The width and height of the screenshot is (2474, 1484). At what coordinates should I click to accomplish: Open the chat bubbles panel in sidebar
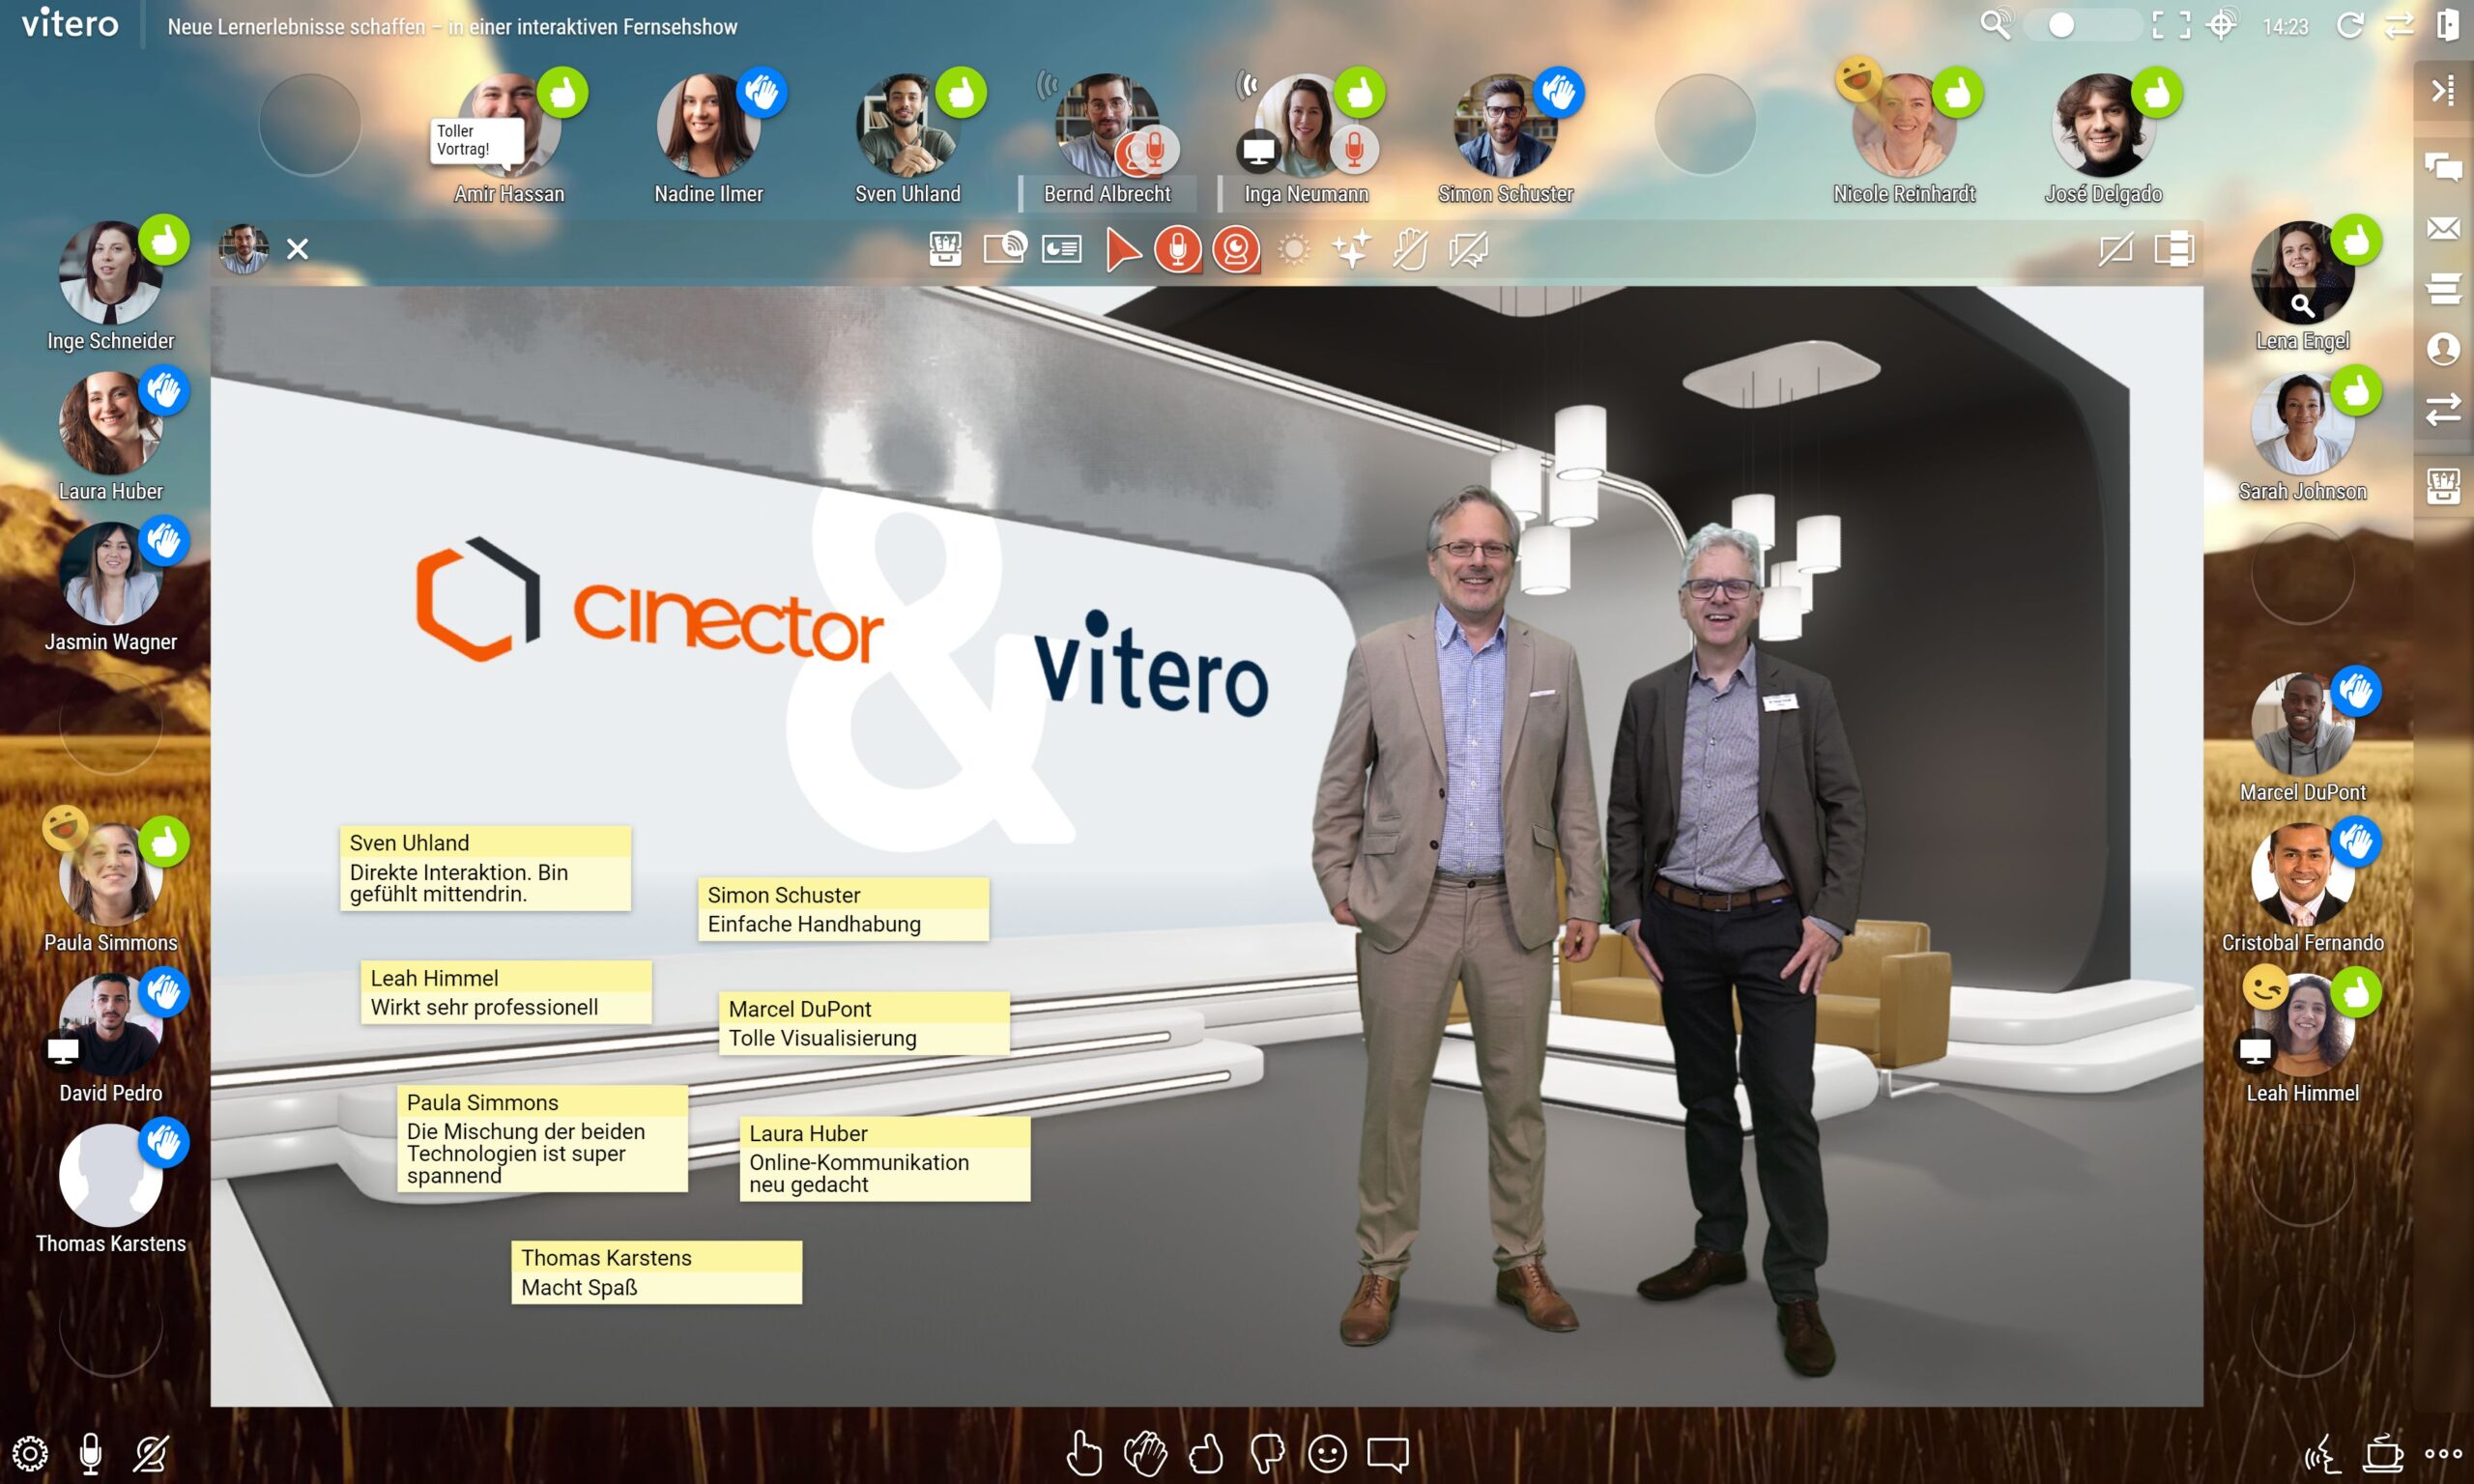click(x=2443, y=167)
